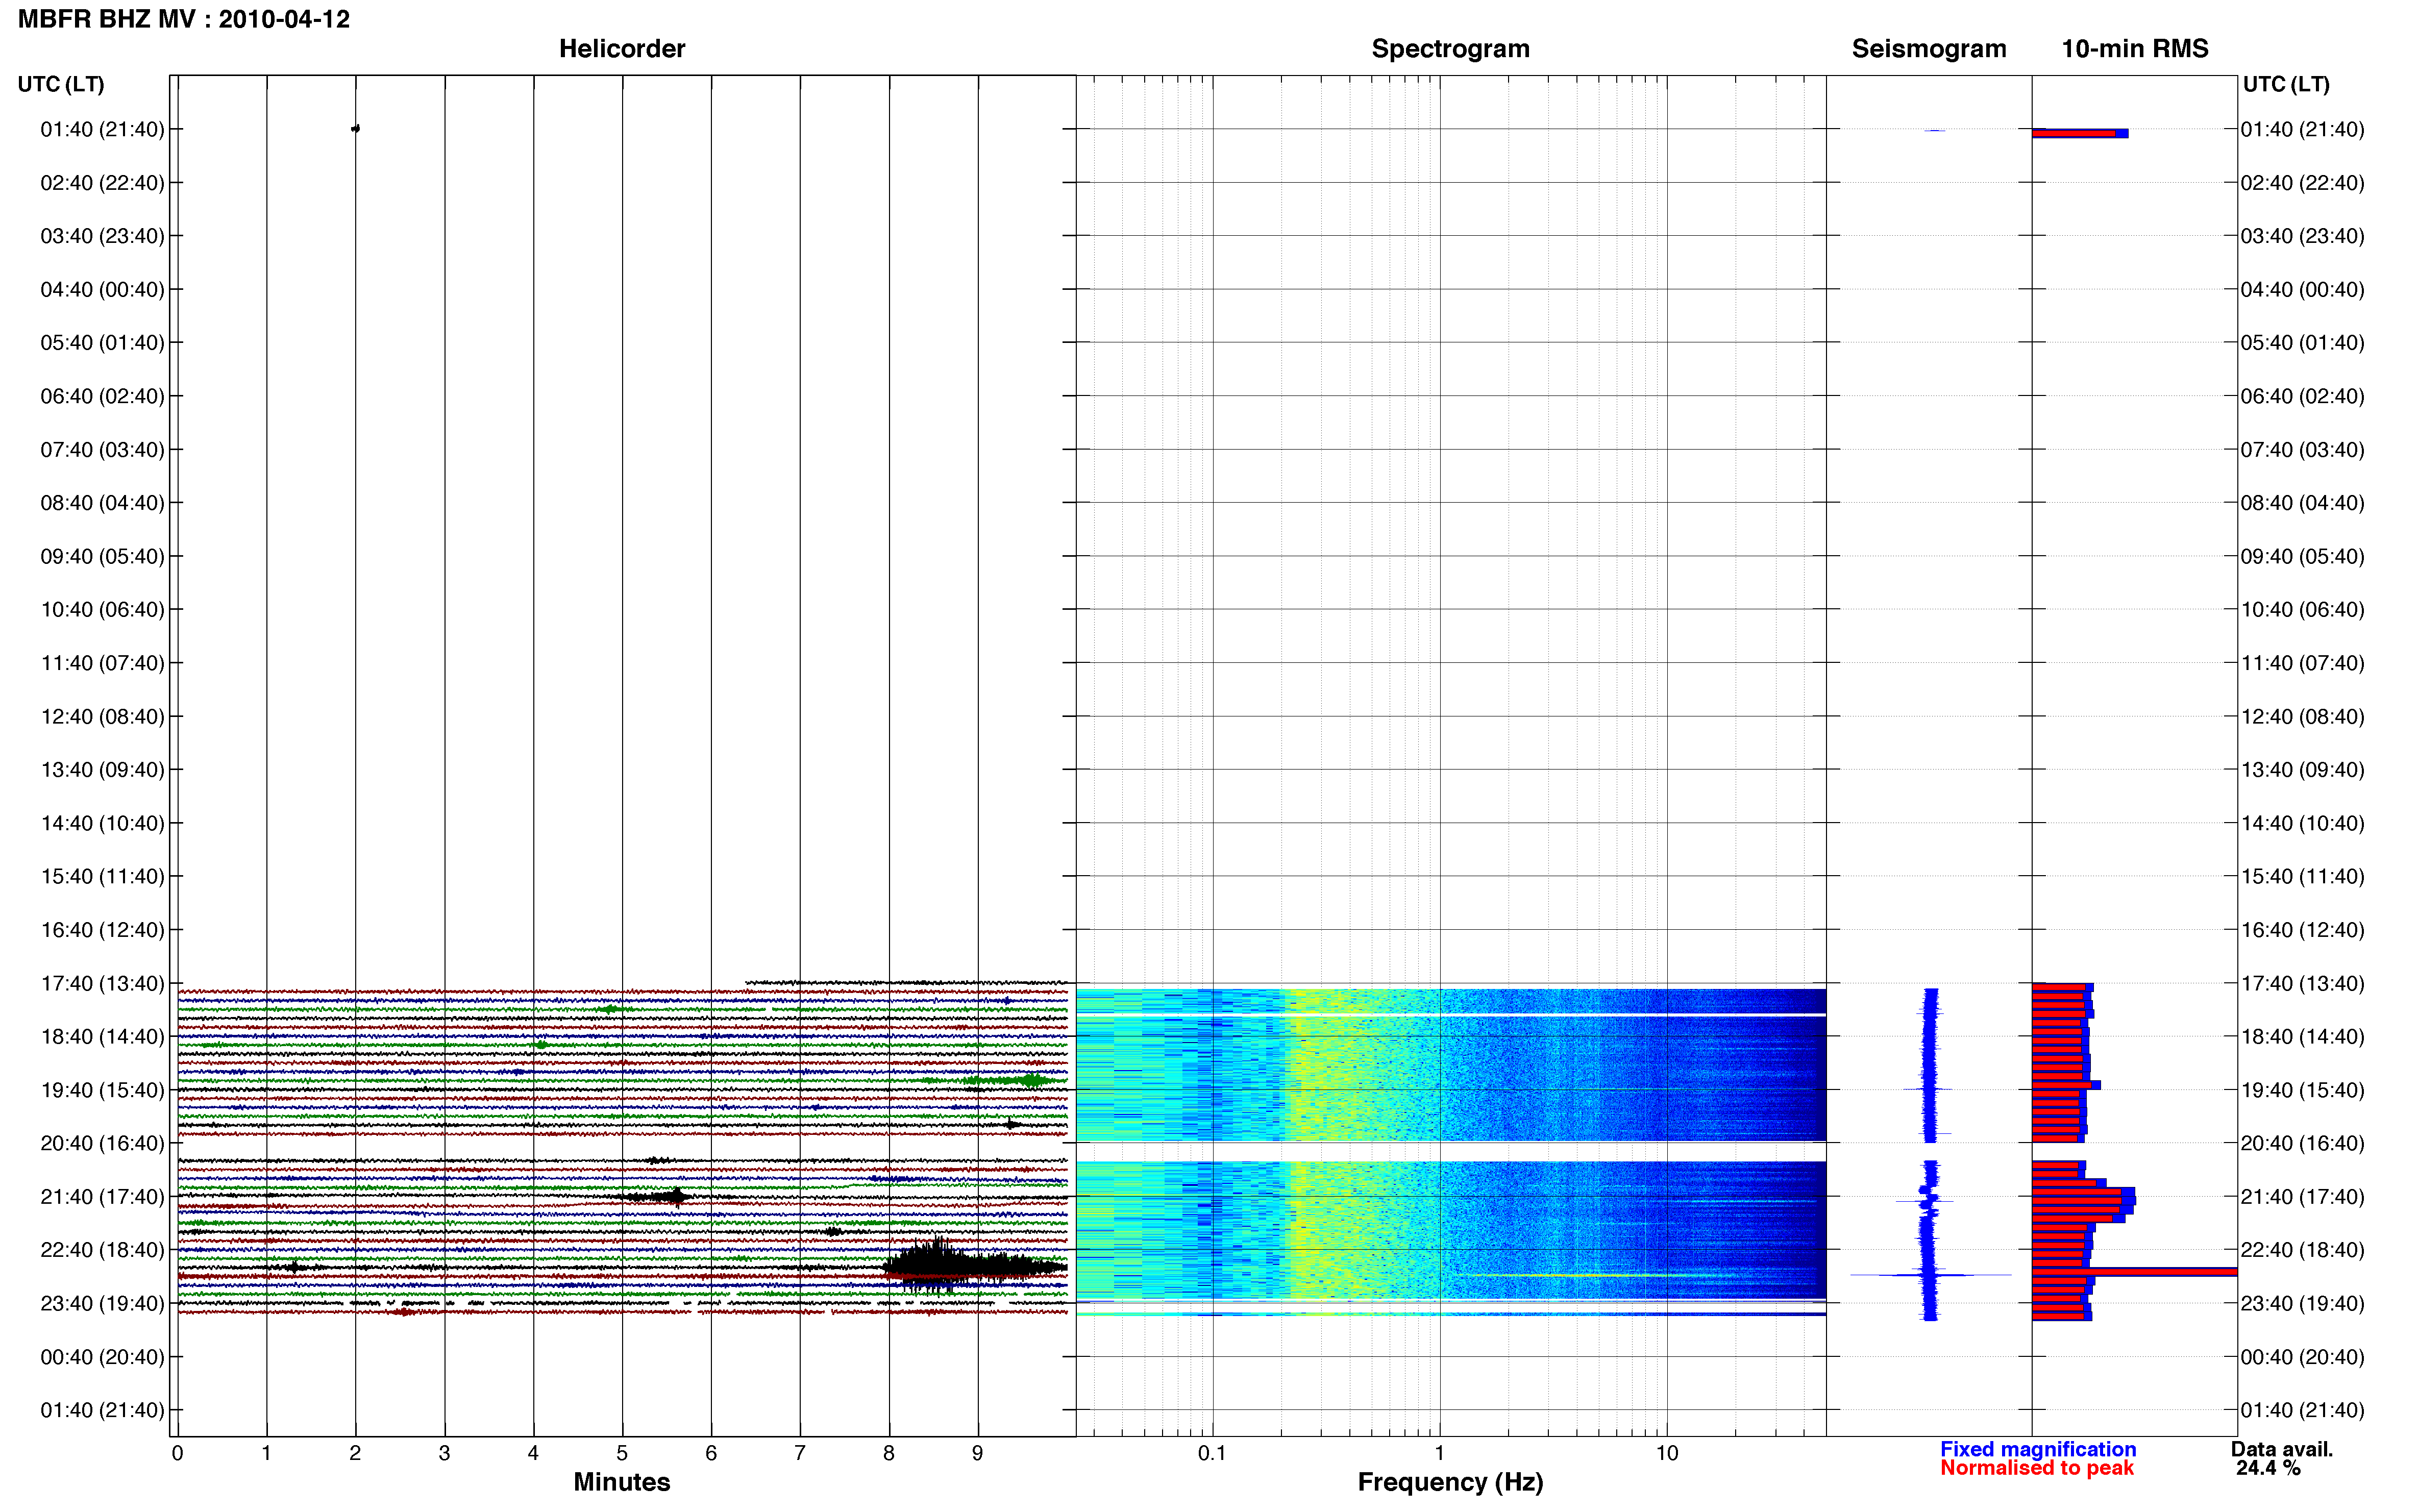The image size is (2419, 1512).
Task: Click '00:40 (20:40)' on the left time axis
Action: tap(102, 1357)
